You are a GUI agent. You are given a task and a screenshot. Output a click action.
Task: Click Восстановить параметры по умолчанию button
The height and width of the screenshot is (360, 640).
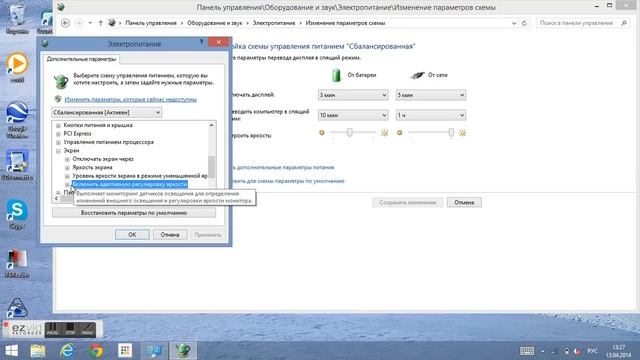click(x=134, y=213)
